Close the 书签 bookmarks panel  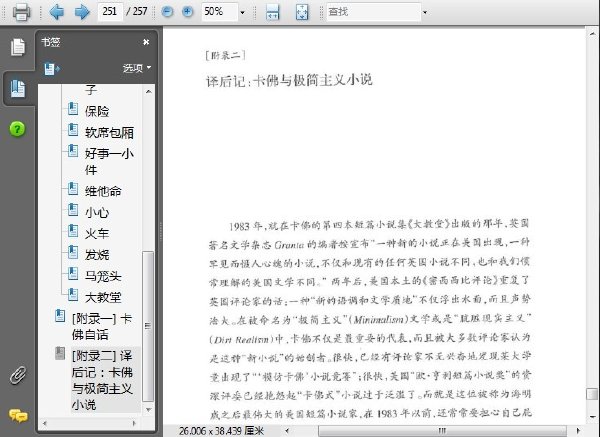[x=146, y=42]
